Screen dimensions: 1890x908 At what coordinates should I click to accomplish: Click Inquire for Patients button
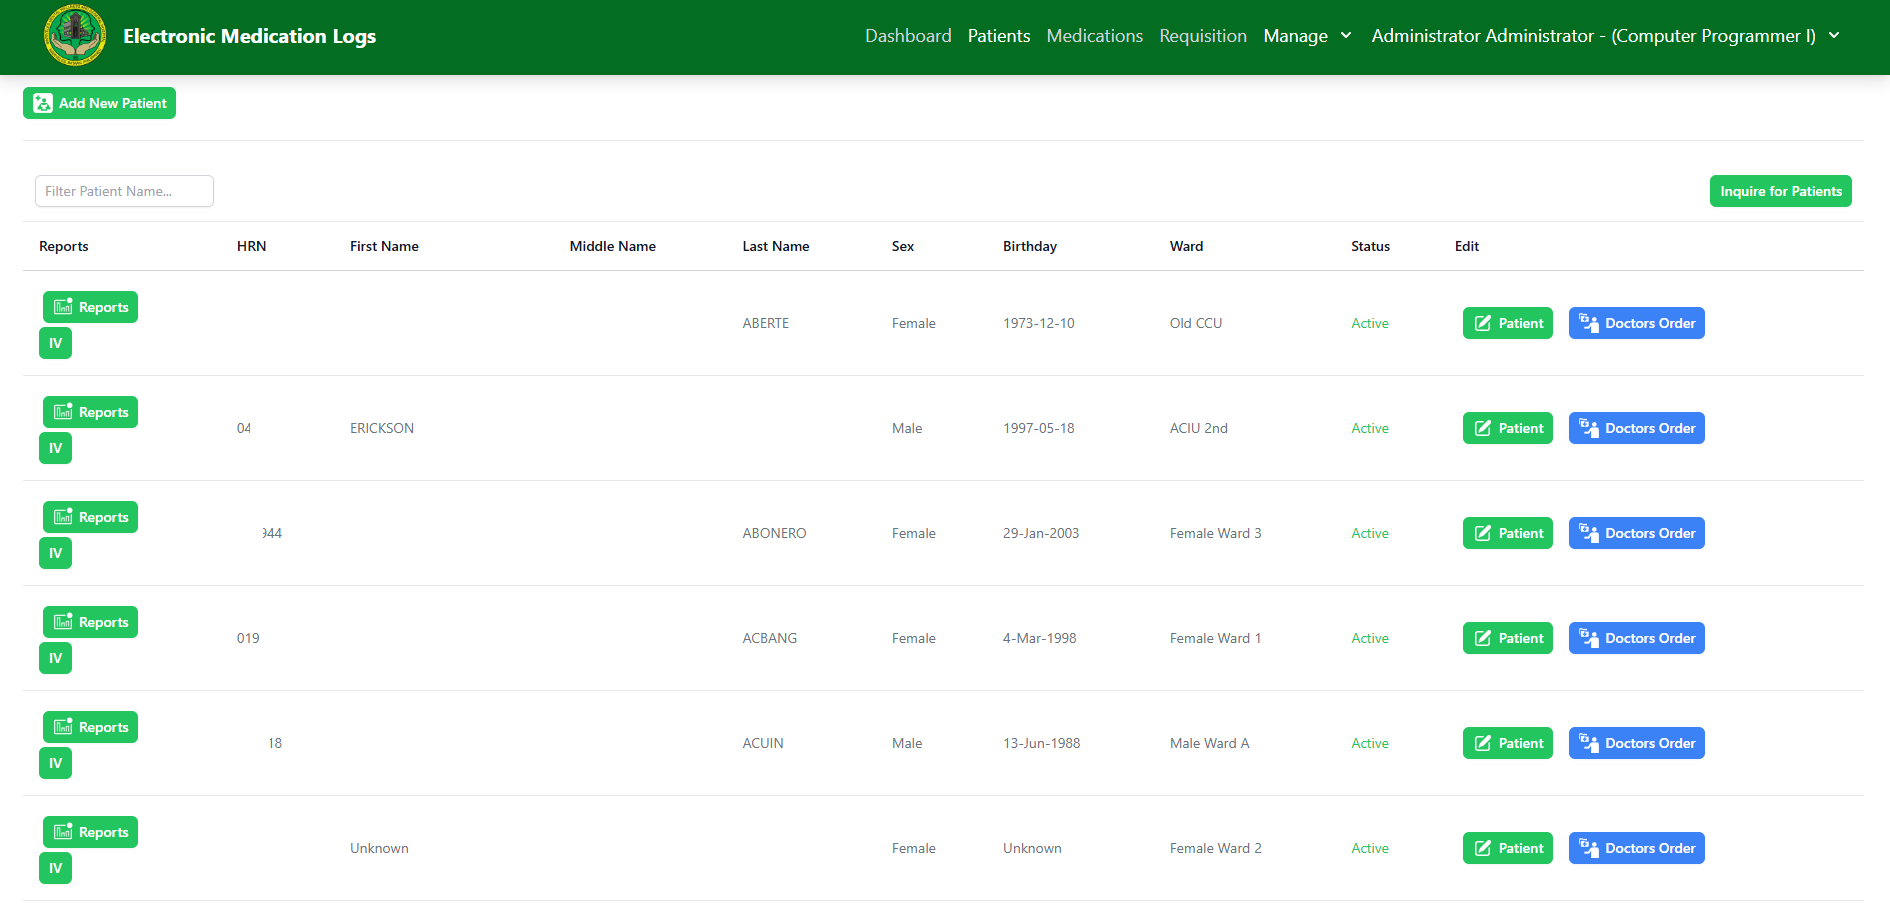coord(1780,191)
